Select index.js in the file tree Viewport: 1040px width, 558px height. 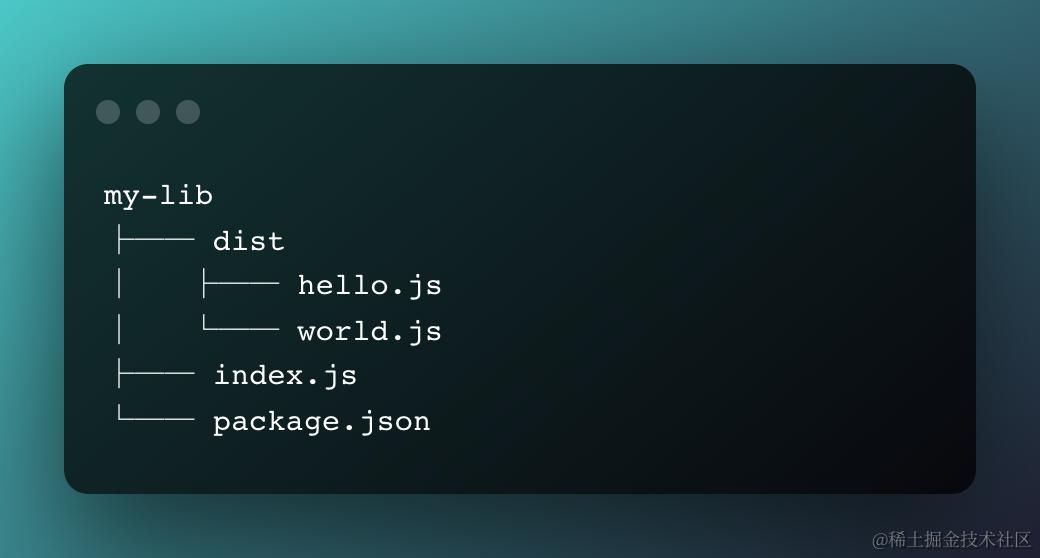click(285, 376)
